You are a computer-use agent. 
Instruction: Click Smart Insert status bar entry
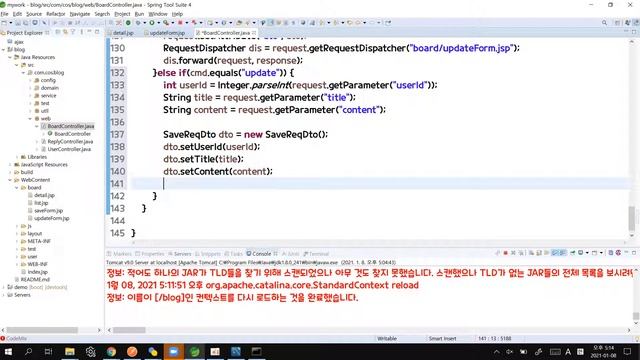(x=442, y=338)
